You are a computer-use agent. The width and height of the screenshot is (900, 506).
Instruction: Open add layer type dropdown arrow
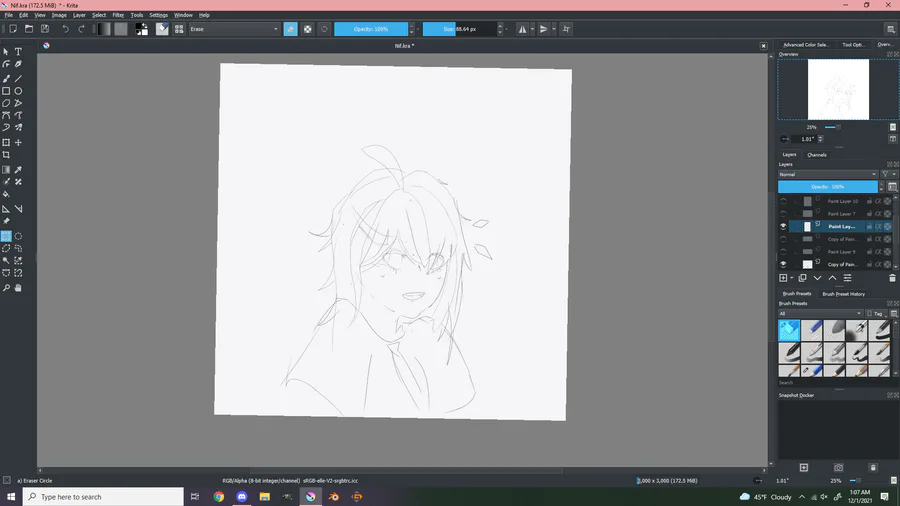coord(792,278)
